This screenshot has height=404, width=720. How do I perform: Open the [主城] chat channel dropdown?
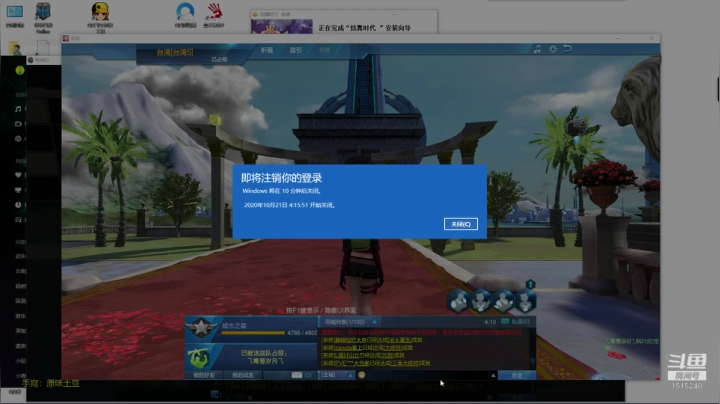tap(338, 375)
